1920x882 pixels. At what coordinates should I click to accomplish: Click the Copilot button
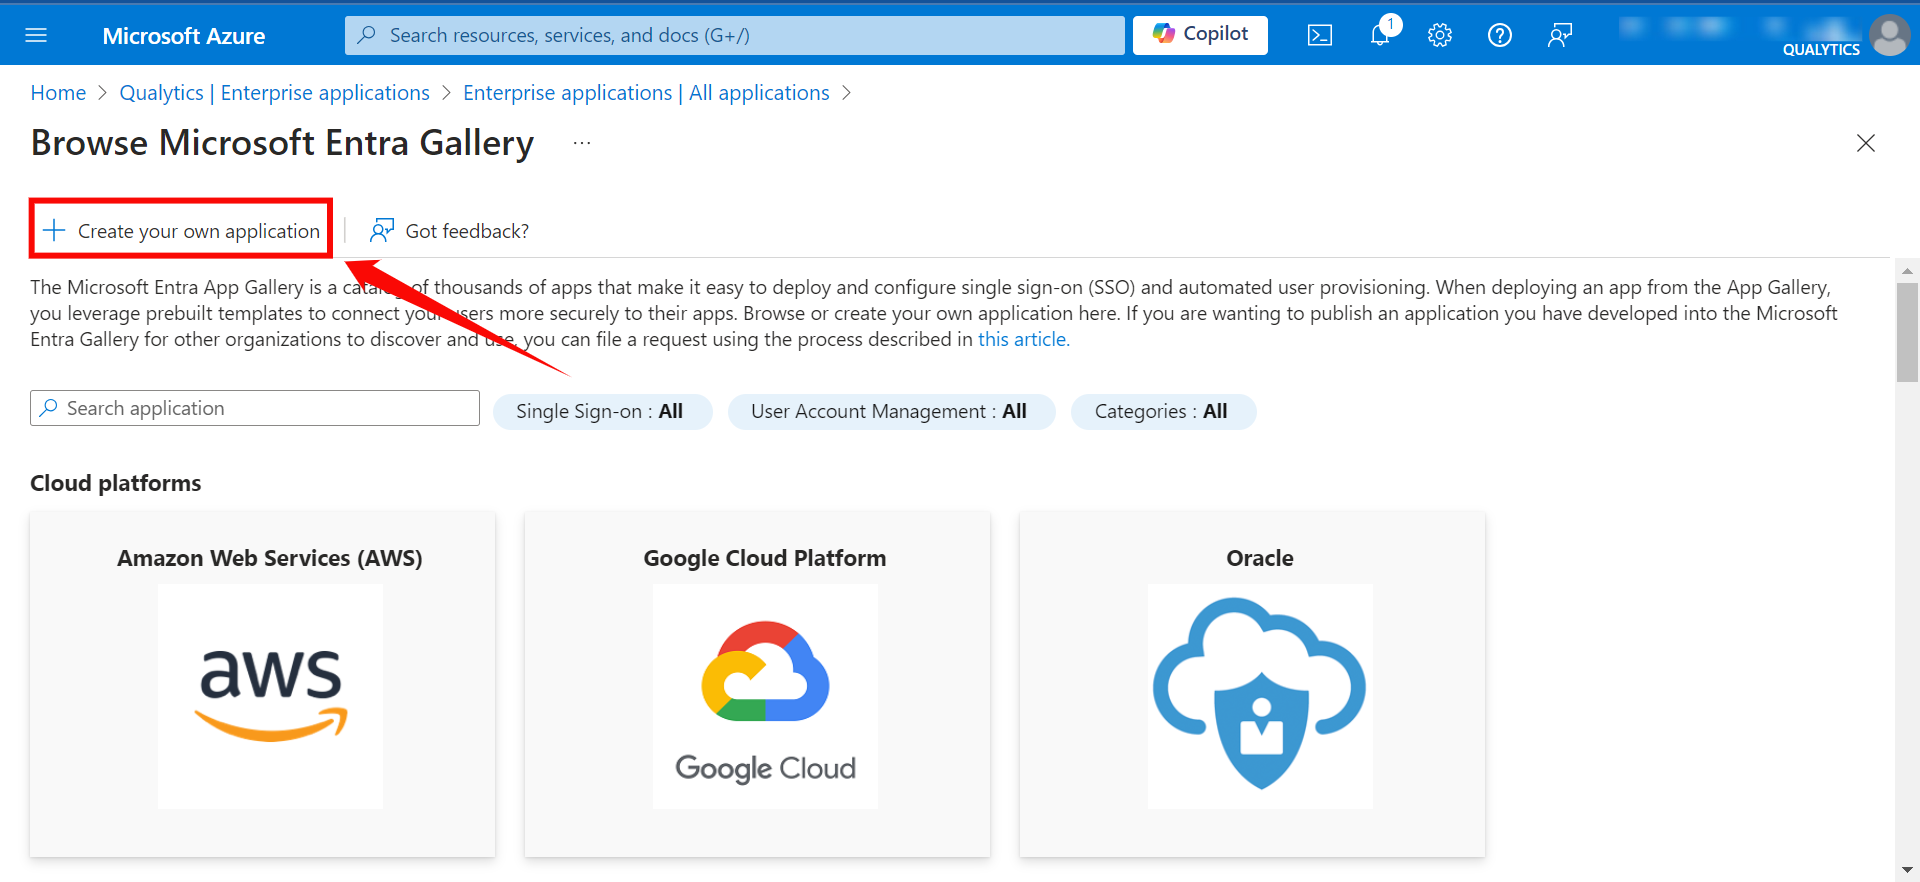point(1200,35)
